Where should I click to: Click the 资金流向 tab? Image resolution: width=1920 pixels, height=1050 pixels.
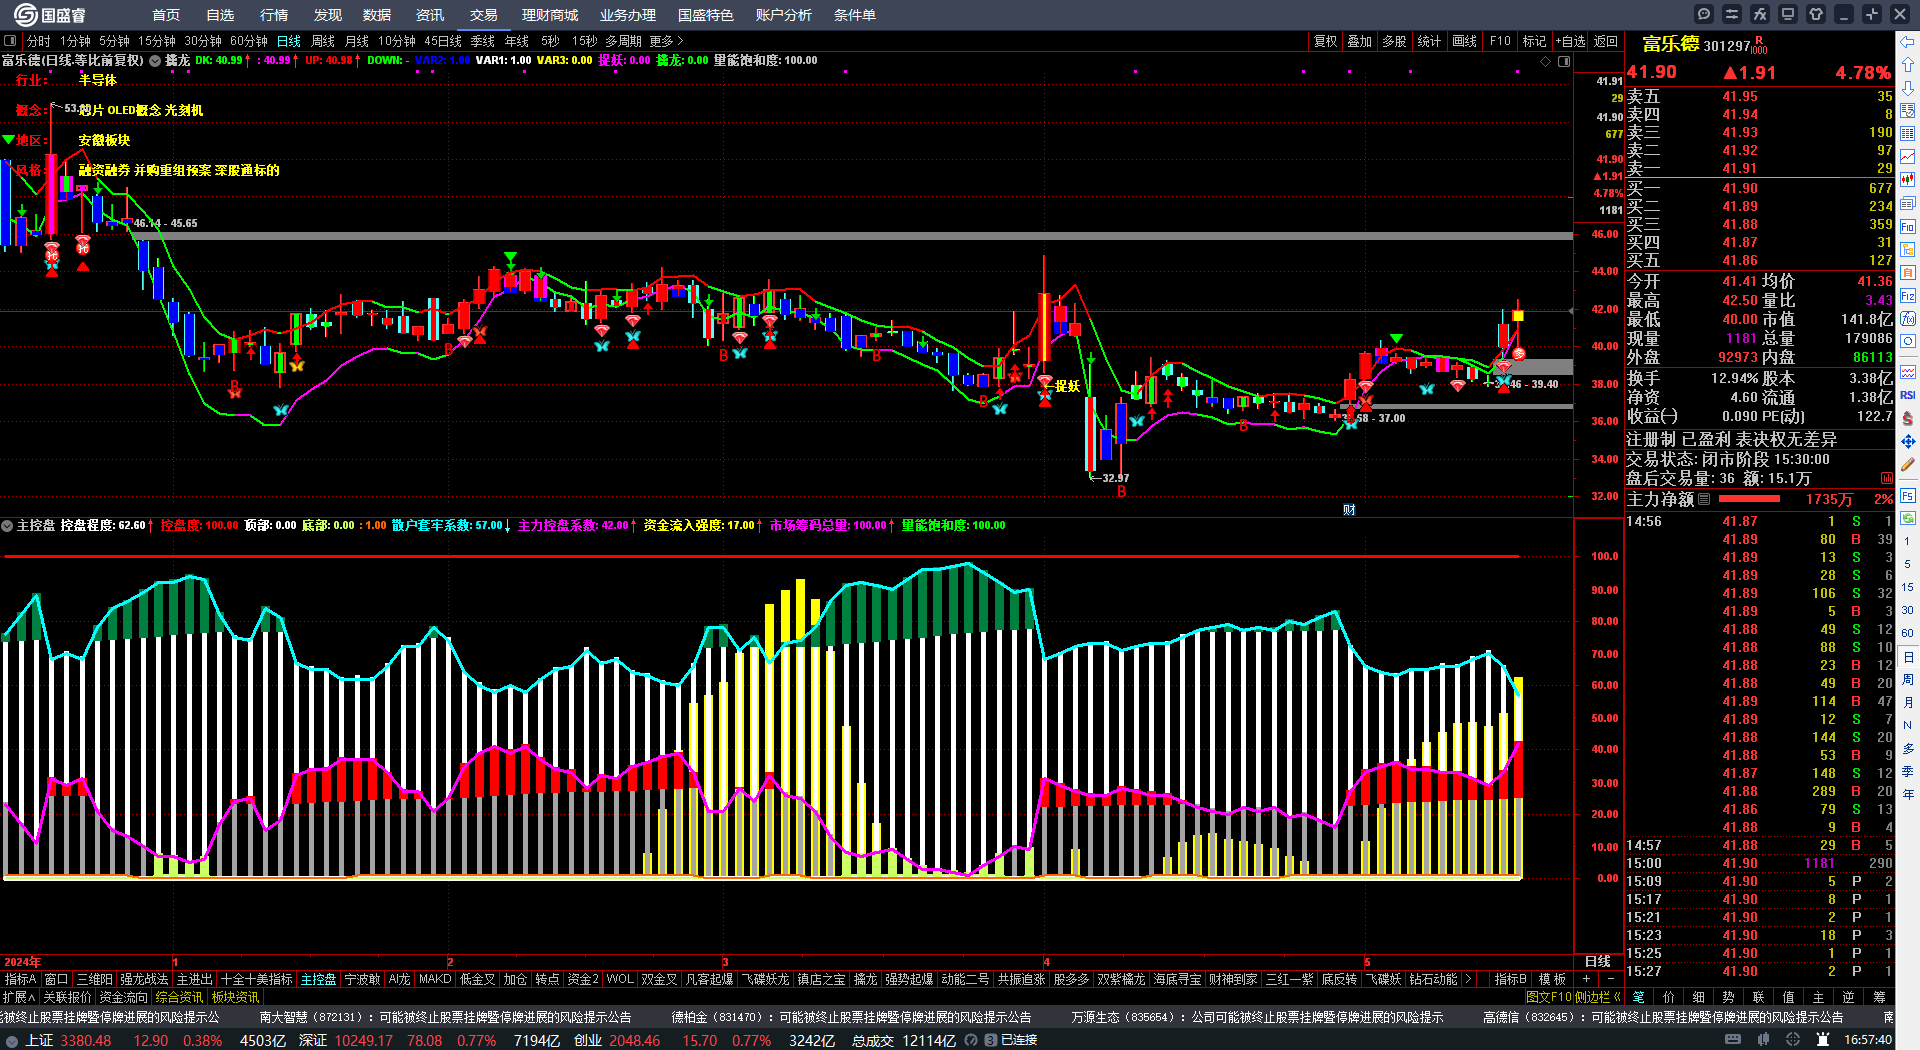click(x=123, y=997)
